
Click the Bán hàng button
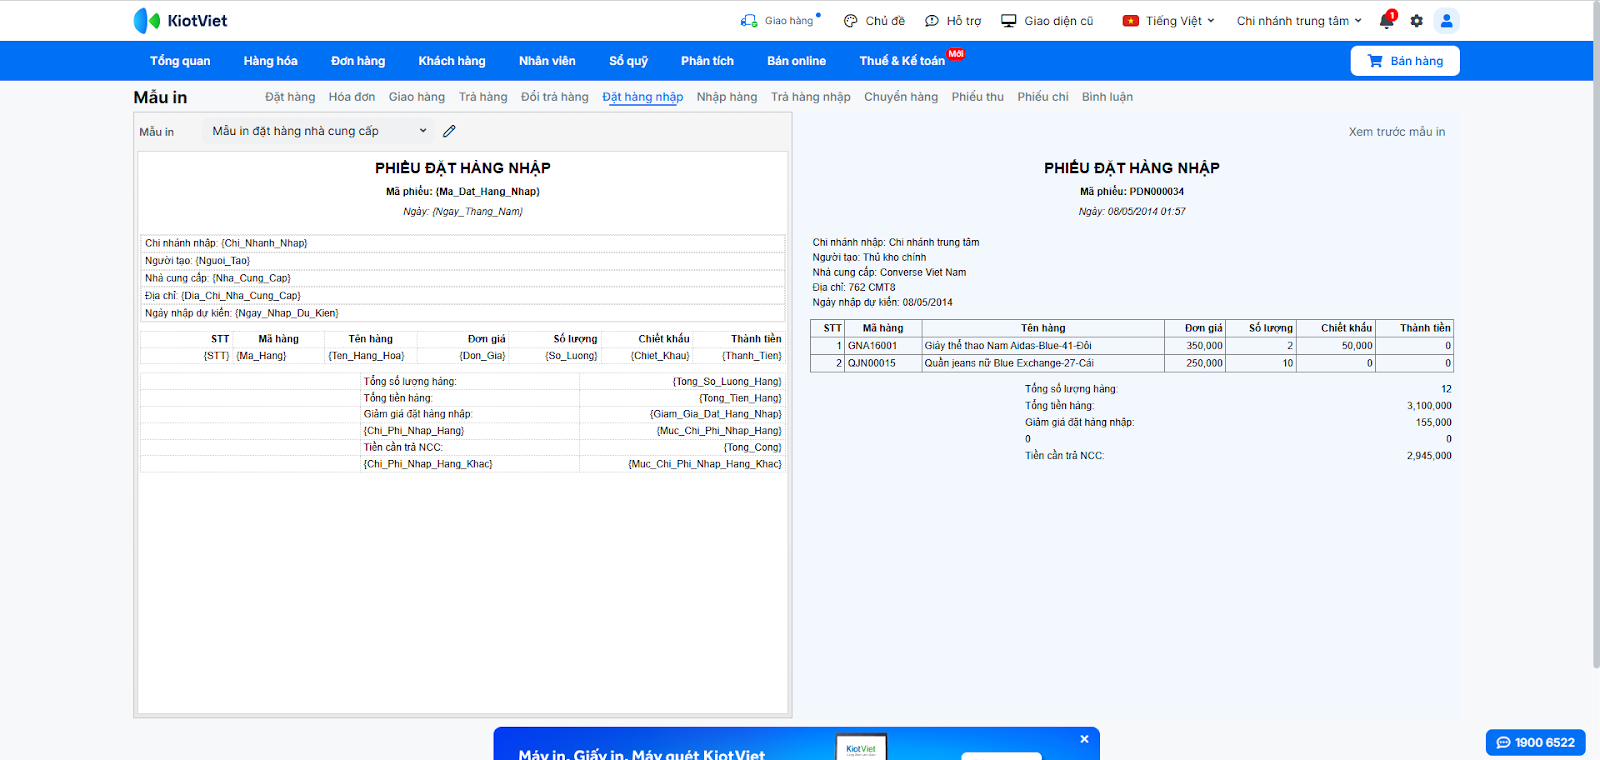click(1405, 61)
